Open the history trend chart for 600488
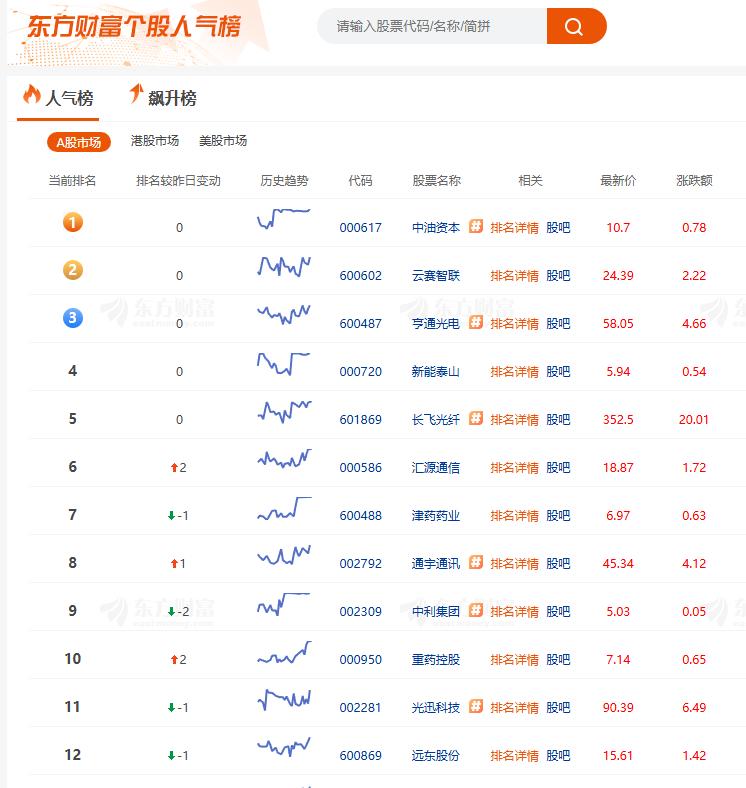The height and width of the screenshot is (788, 746). pyautogui.click(x=284, y=508)
